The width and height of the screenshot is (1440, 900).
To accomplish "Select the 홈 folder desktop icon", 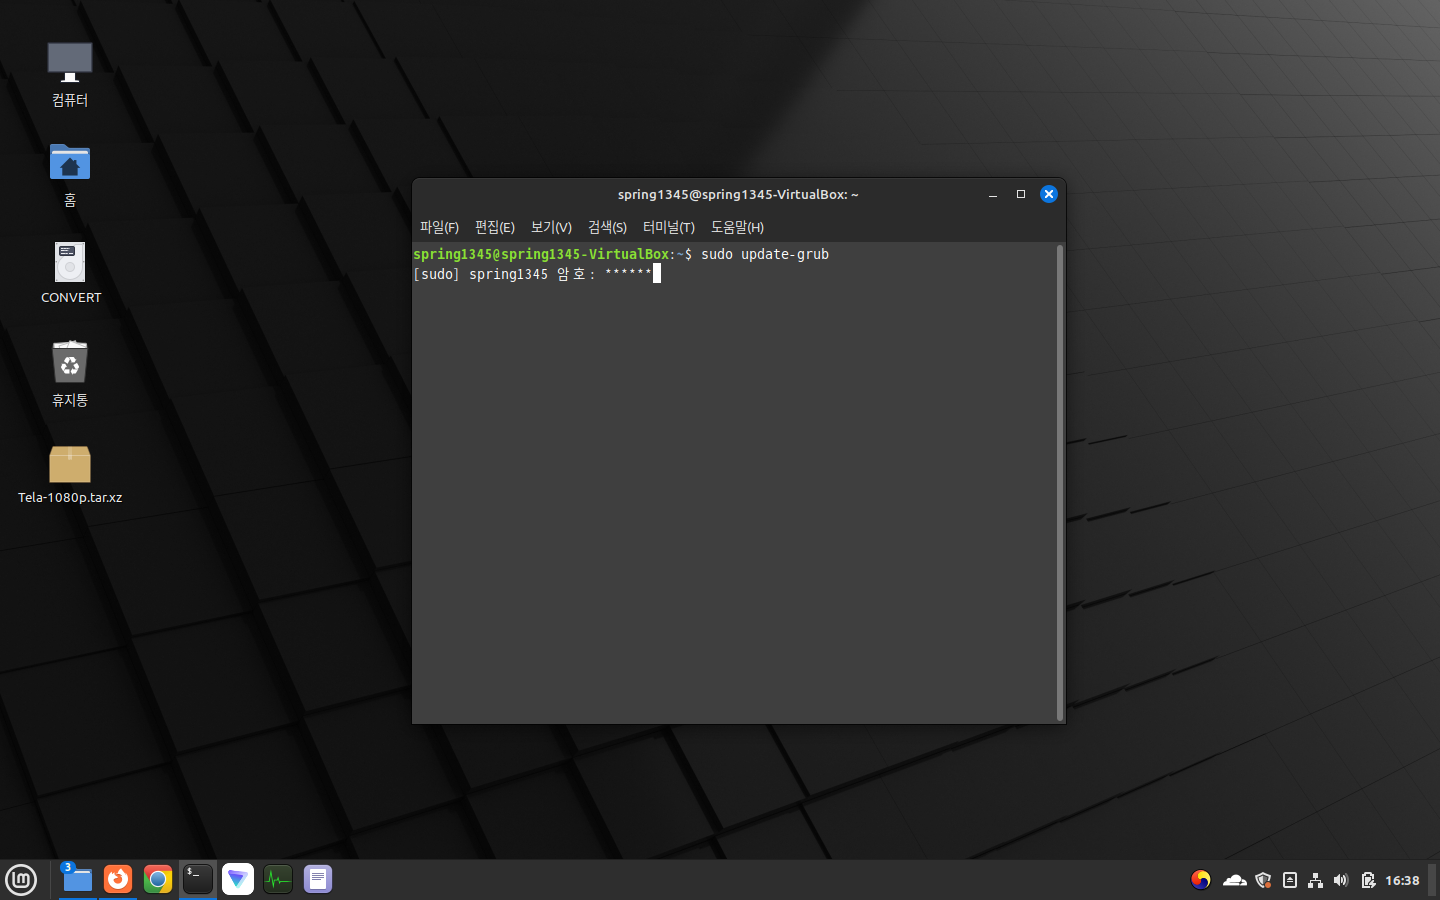I will (70, 174).
